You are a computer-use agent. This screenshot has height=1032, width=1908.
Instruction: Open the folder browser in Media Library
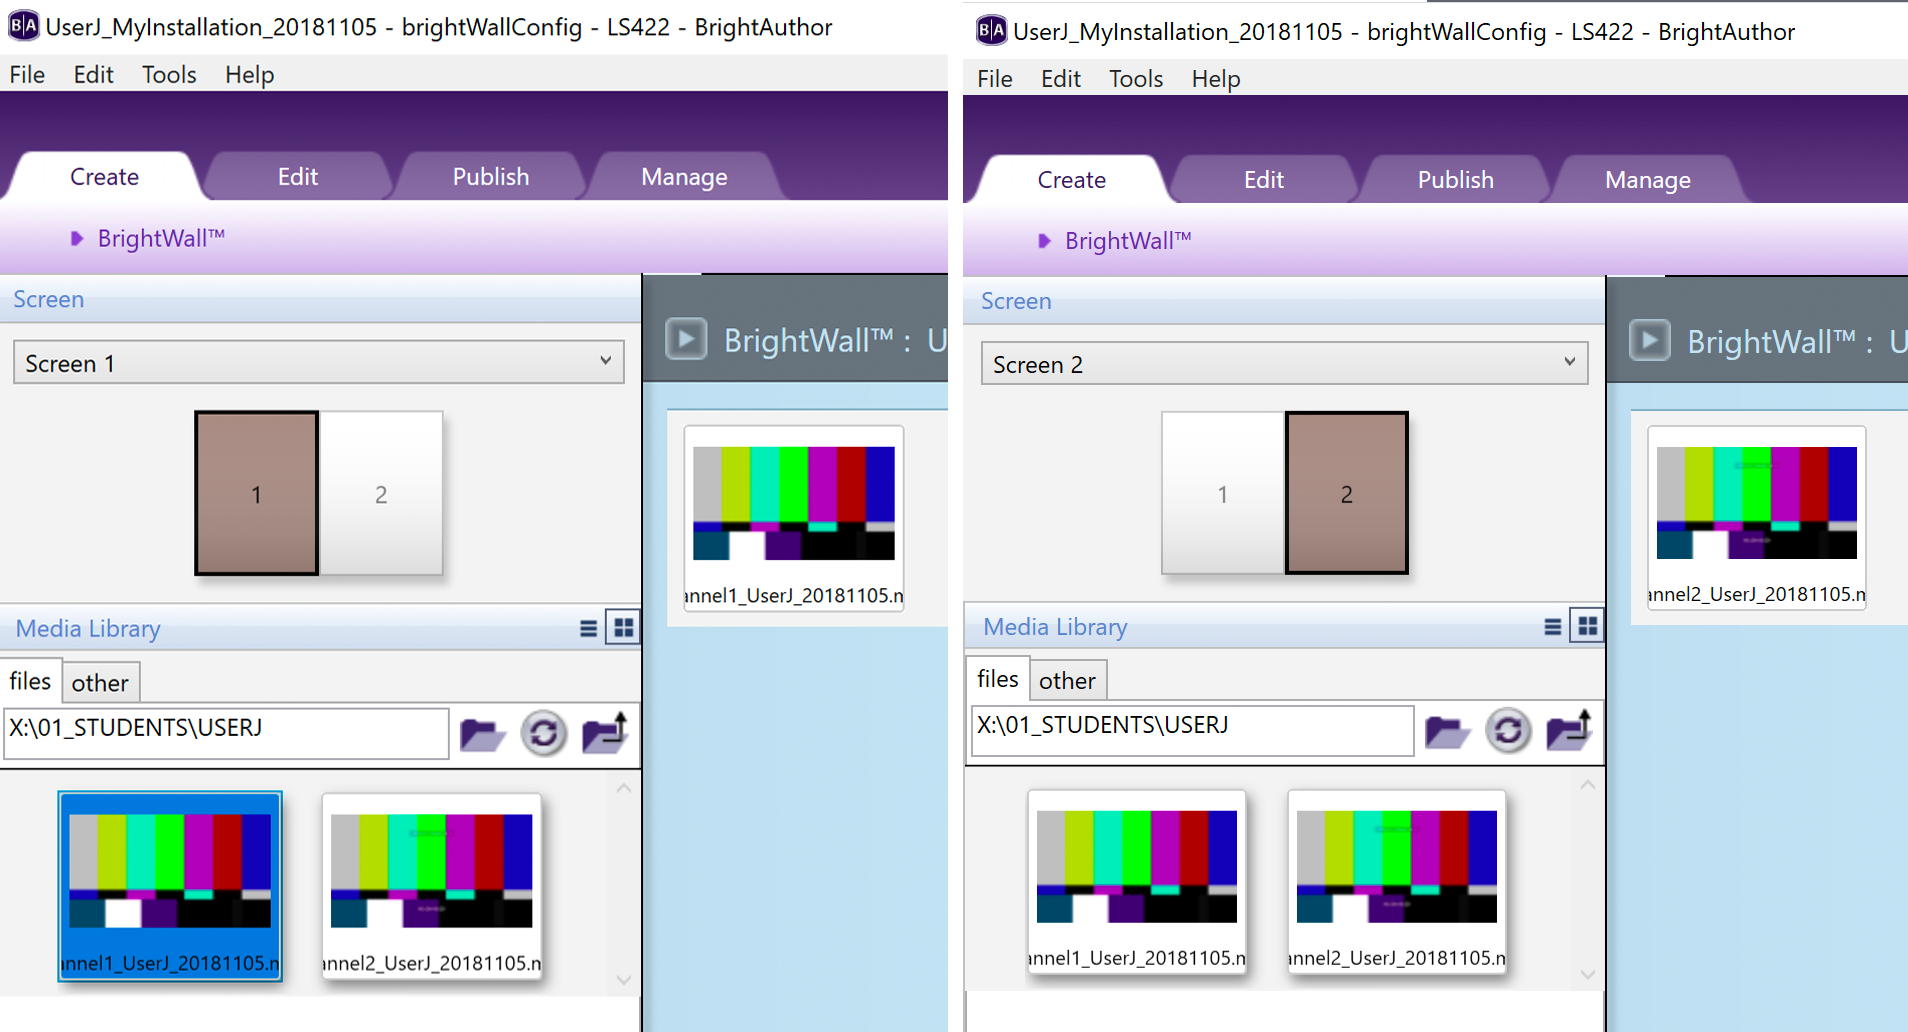483,733
